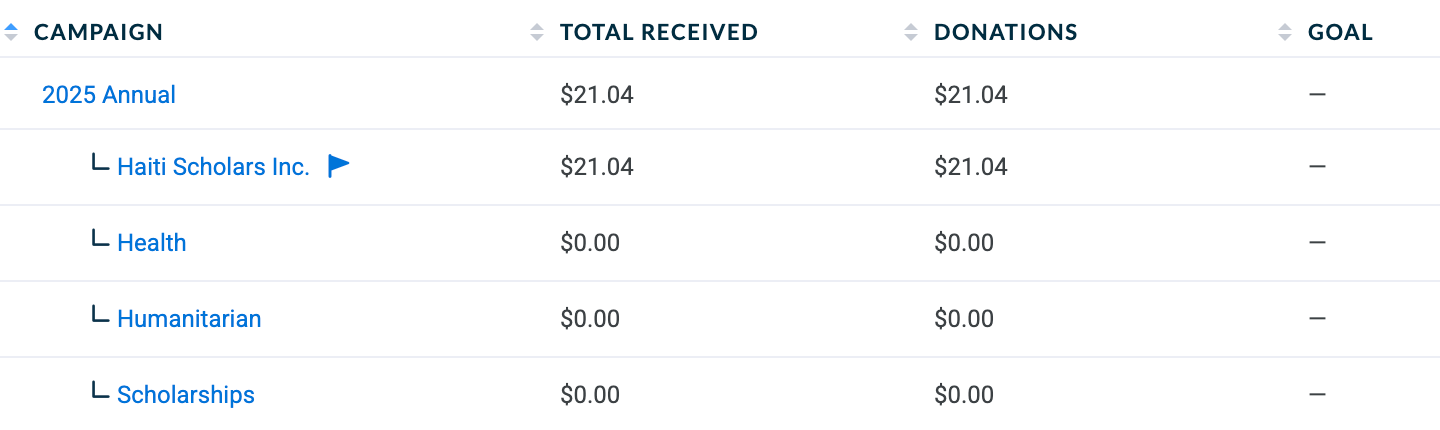This screenshot has height=430, width=1440.
Task: Sort table by the DONATIONS header
Action: pos(1006,32)
